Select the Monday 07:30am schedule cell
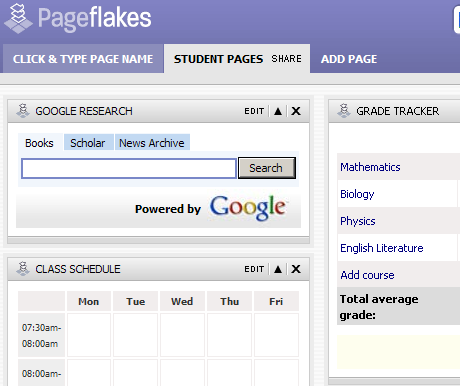The height and width of the screenshot is (386, 460). pyautogui.click(x=89, y=335)
